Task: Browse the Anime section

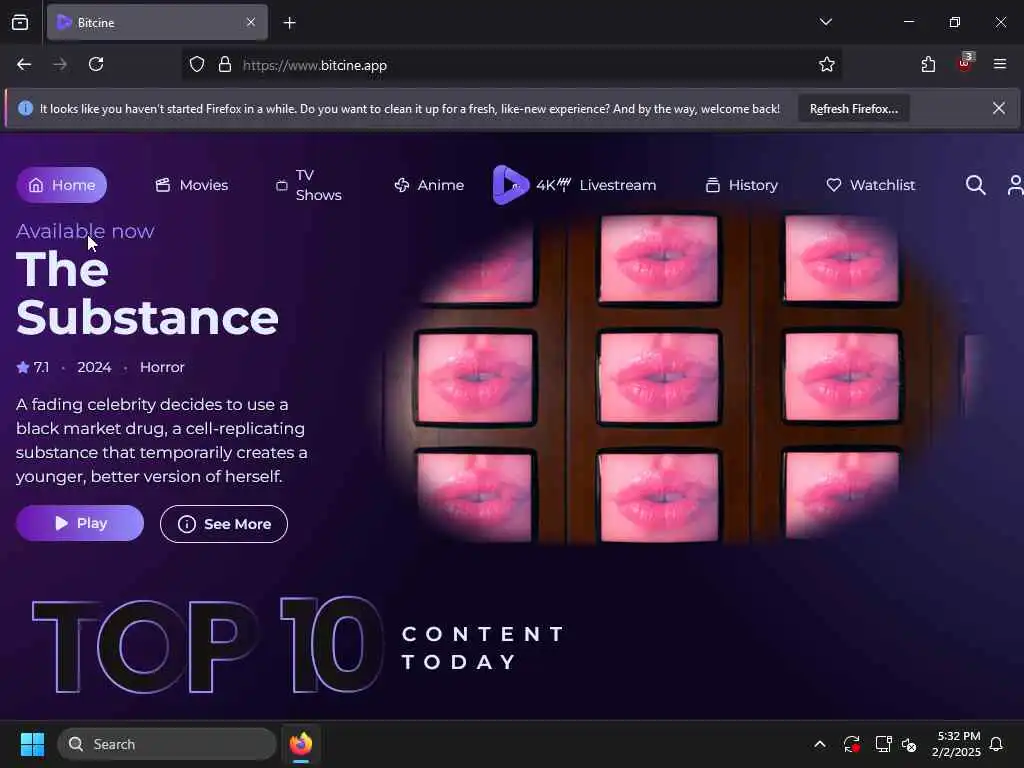Action: pyautogui.click(x=429, y=185)
